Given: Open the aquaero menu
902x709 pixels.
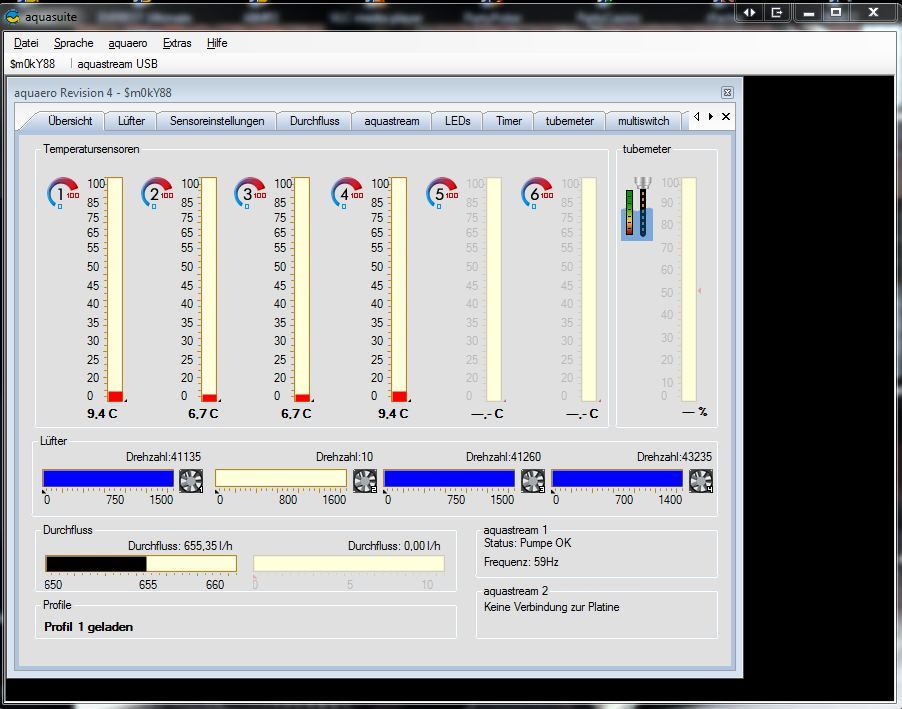Looking at the screenshot, I should (128, 43).
